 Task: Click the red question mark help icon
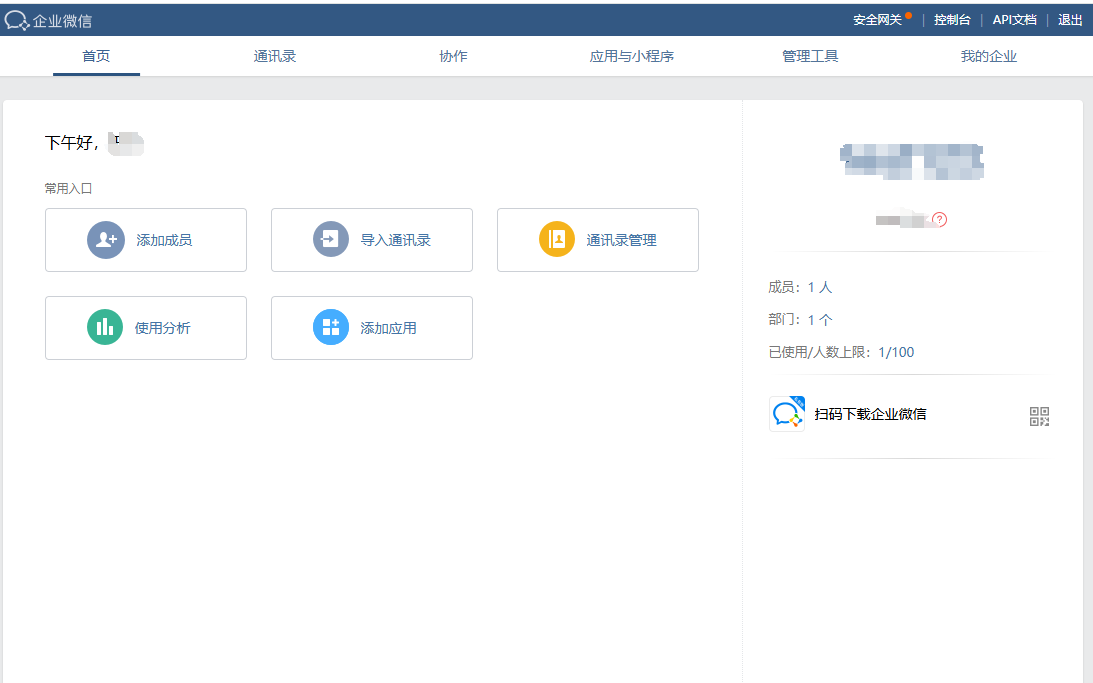939,220
